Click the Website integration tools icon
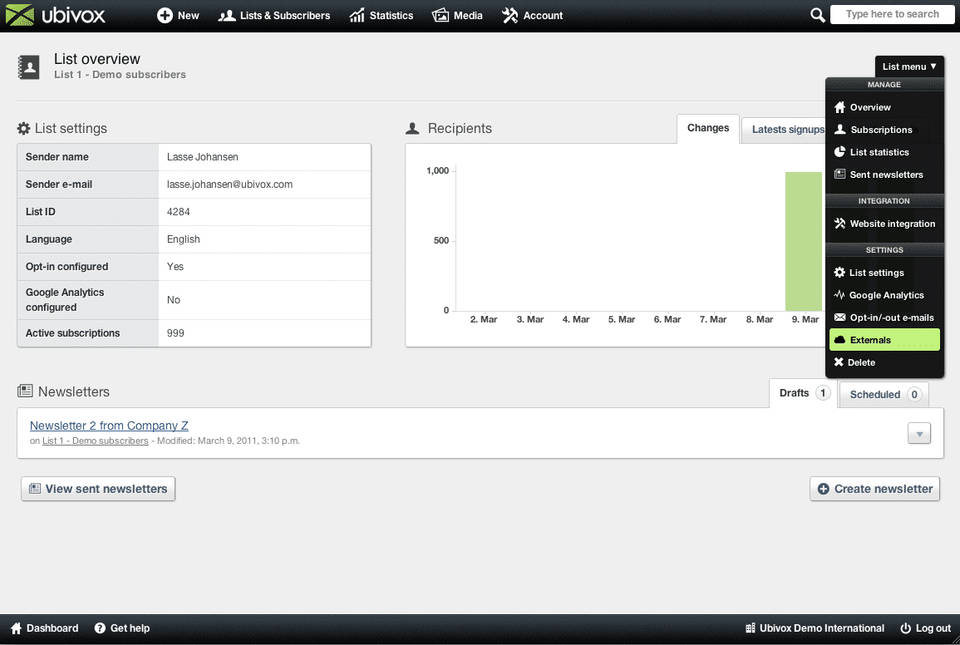Viewport: 960px width, 645px height. (x=839, y=223)
